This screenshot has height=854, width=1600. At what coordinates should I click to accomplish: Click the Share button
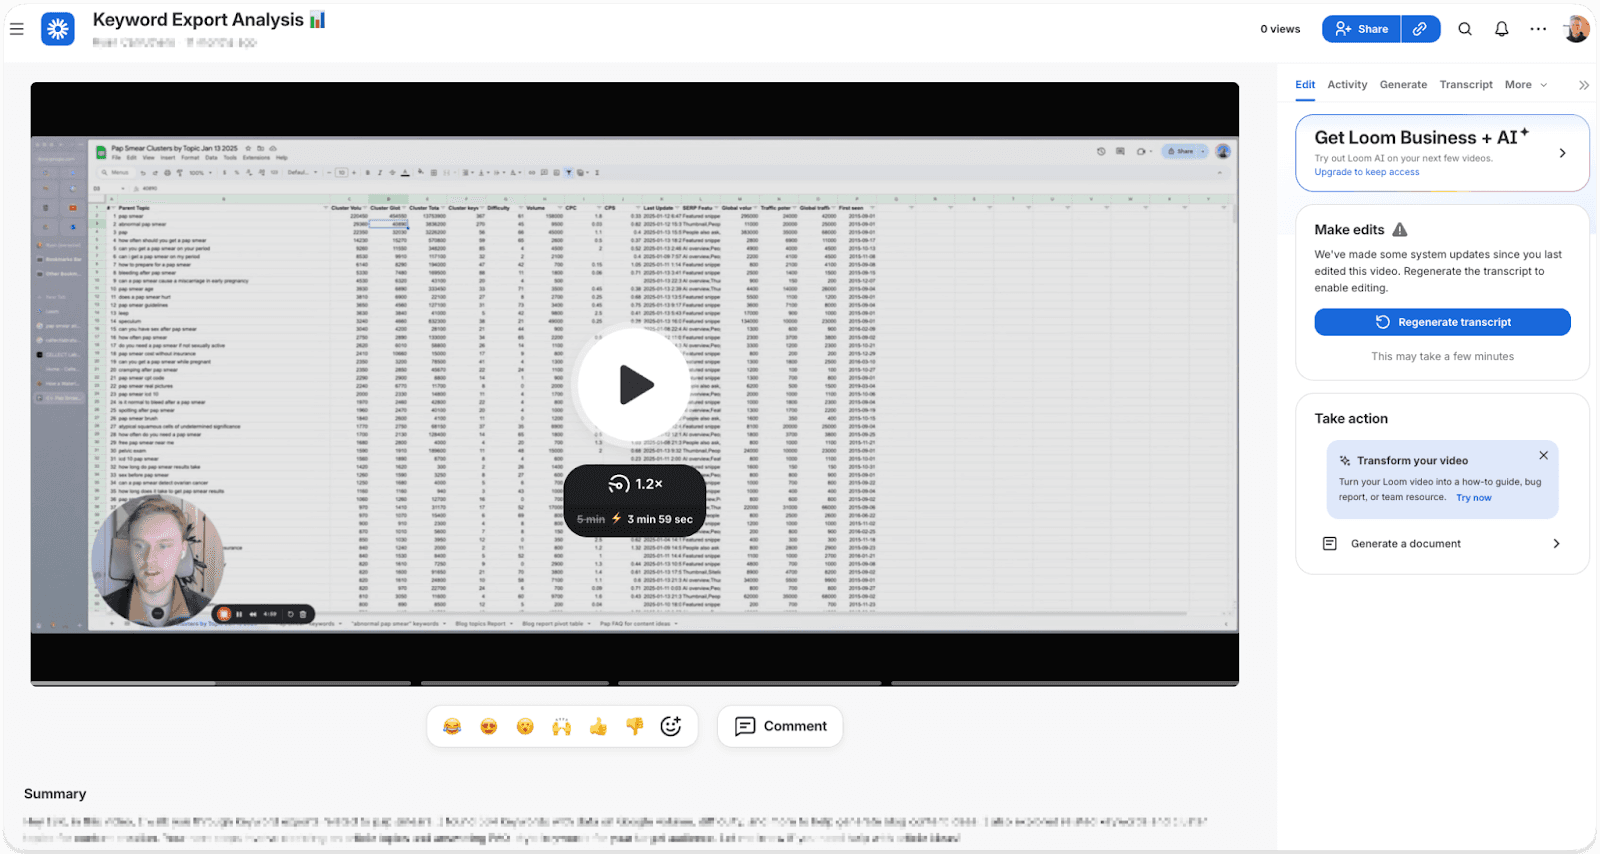(1361, 29)
